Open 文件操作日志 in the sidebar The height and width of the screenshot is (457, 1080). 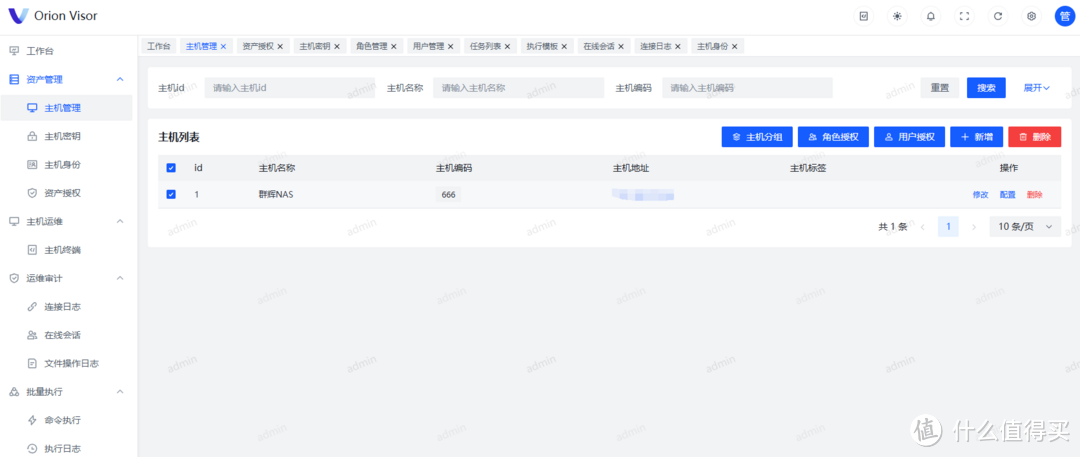66,363
